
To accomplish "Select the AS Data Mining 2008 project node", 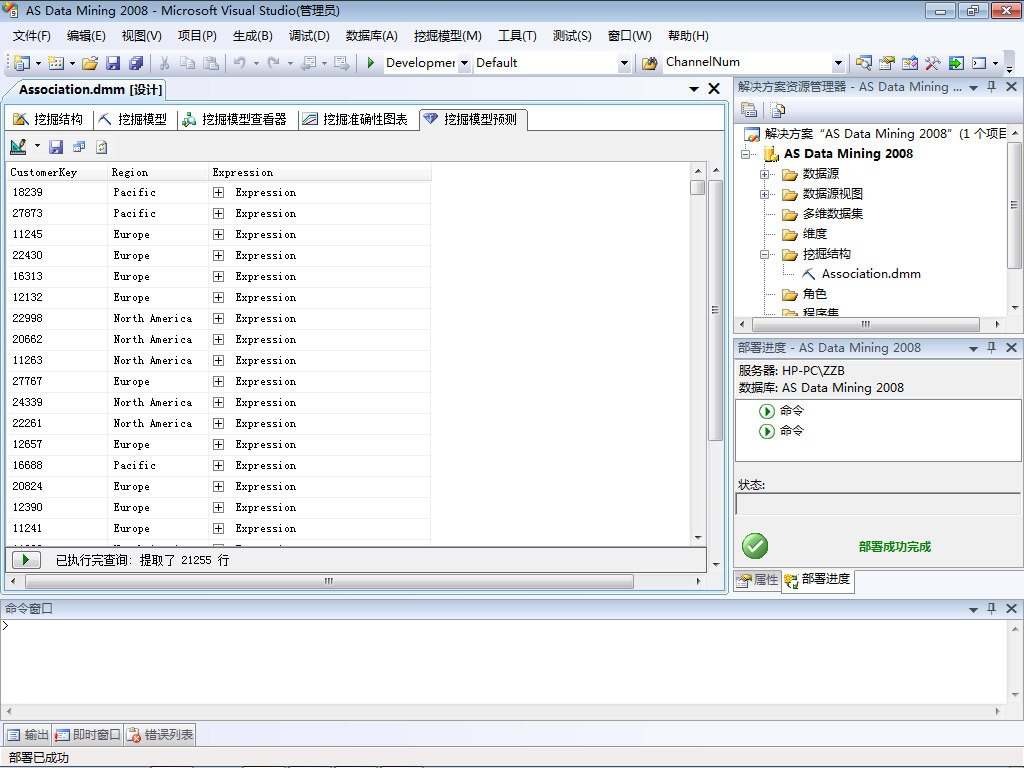I will [848, 154].
